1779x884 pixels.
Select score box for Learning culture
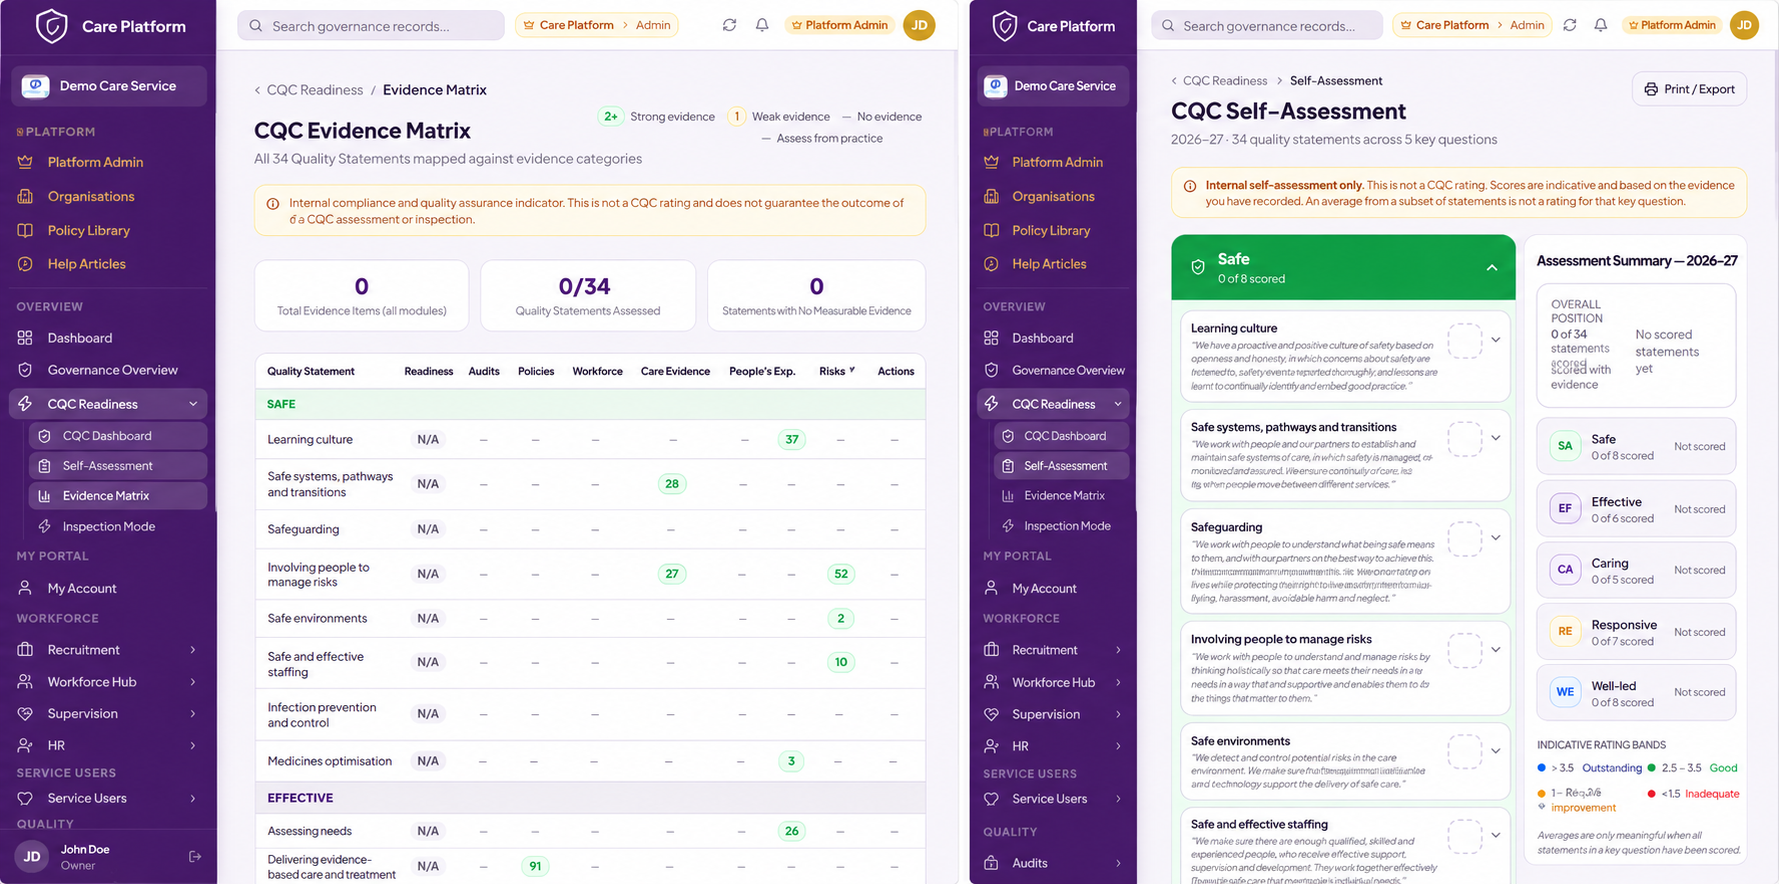pyautogui.click(x=1465, y=341)
